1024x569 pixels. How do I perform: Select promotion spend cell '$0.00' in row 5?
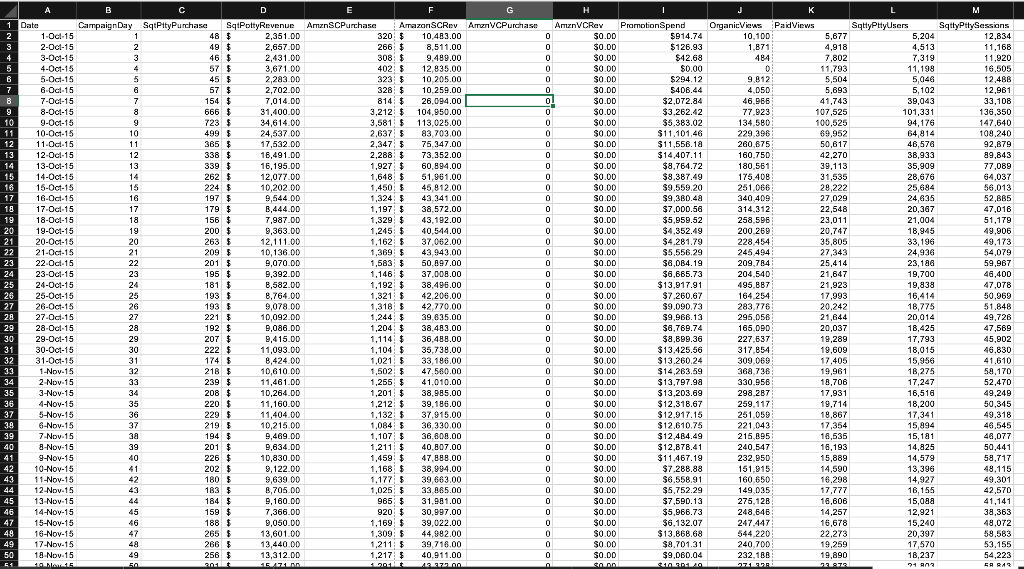point(662,68)
